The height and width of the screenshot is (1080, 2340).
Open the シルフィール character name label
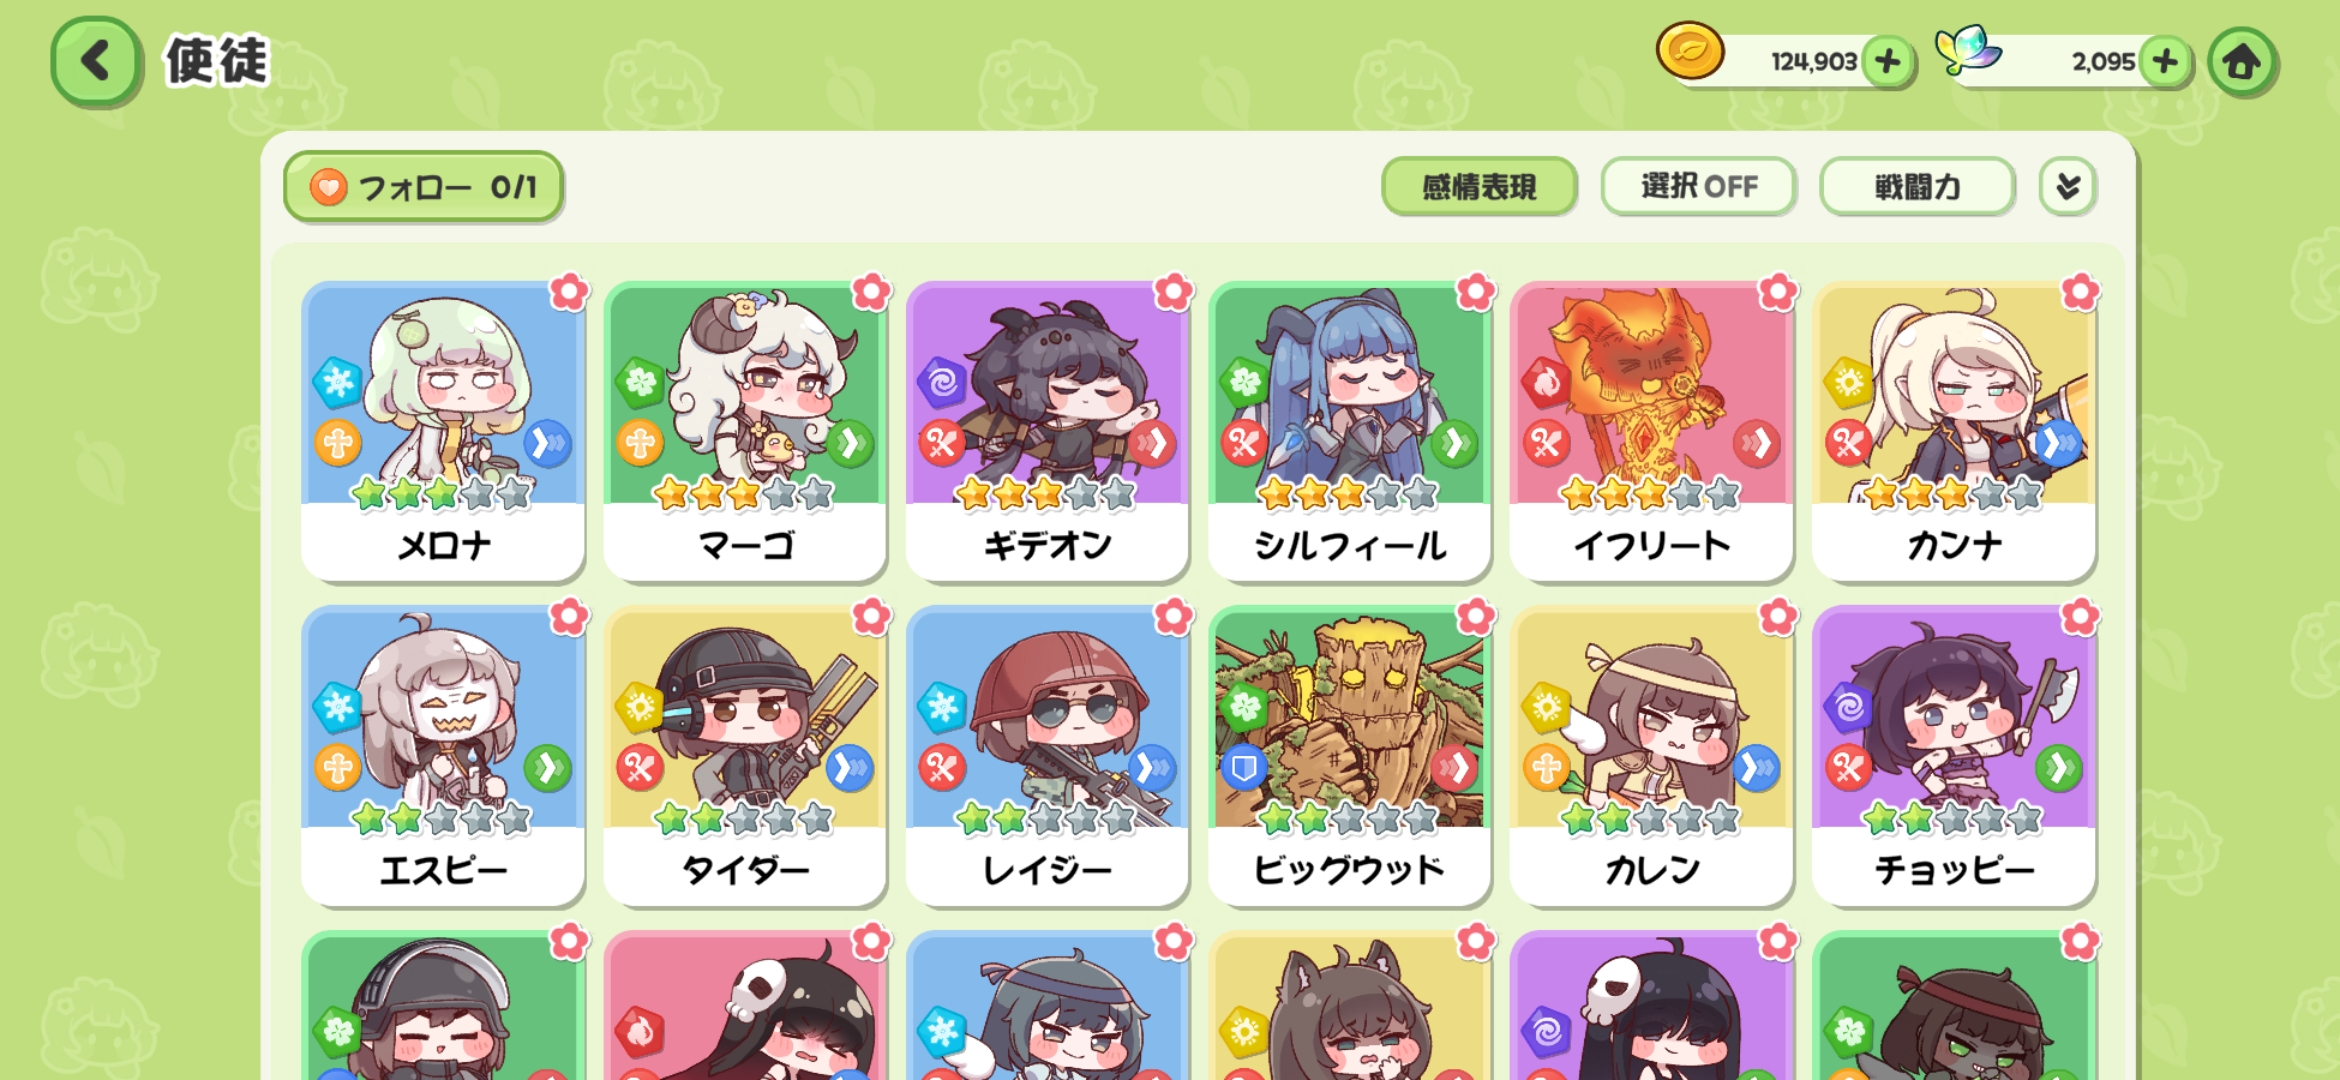tap(1349, 545)
